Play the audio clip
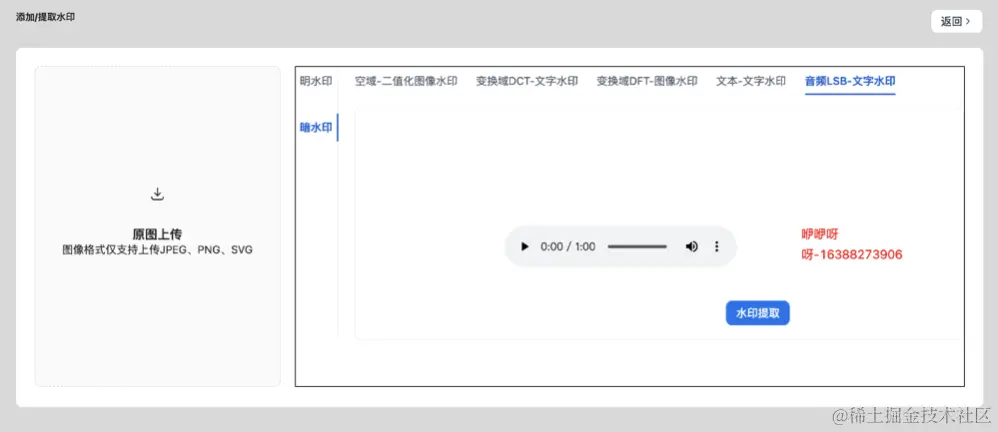The width and height of the screenshot is (998, 432). point(524,246)
